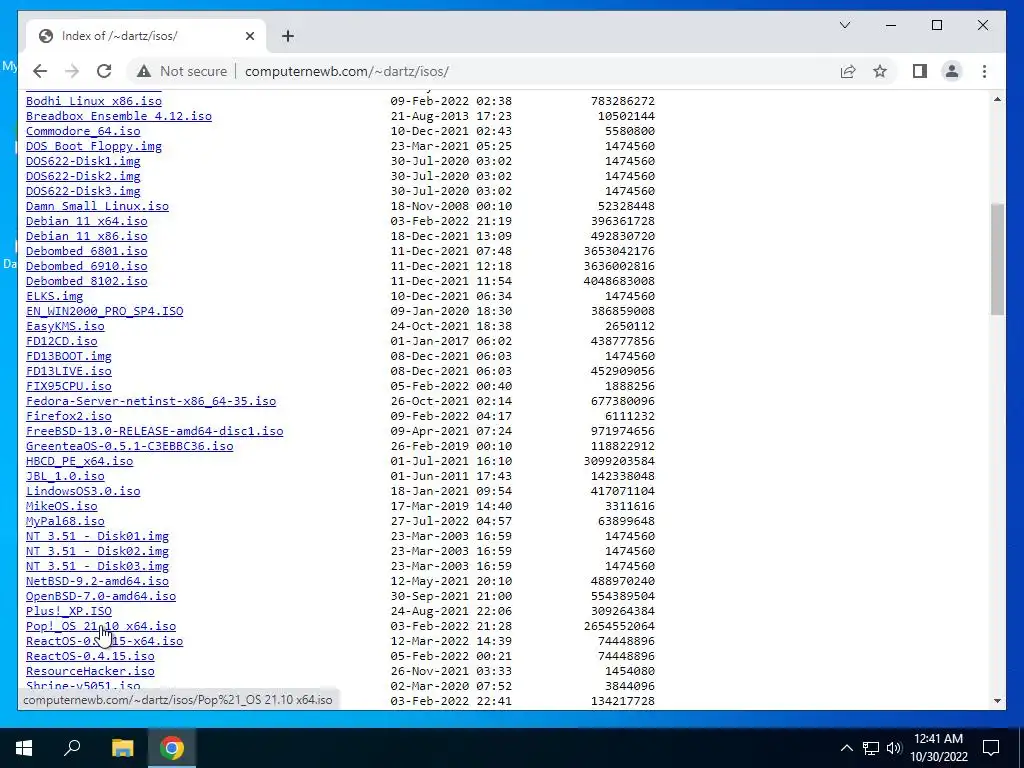Click the Chrome taskbar icon
1024x768 pixels.
click(172, 748)
